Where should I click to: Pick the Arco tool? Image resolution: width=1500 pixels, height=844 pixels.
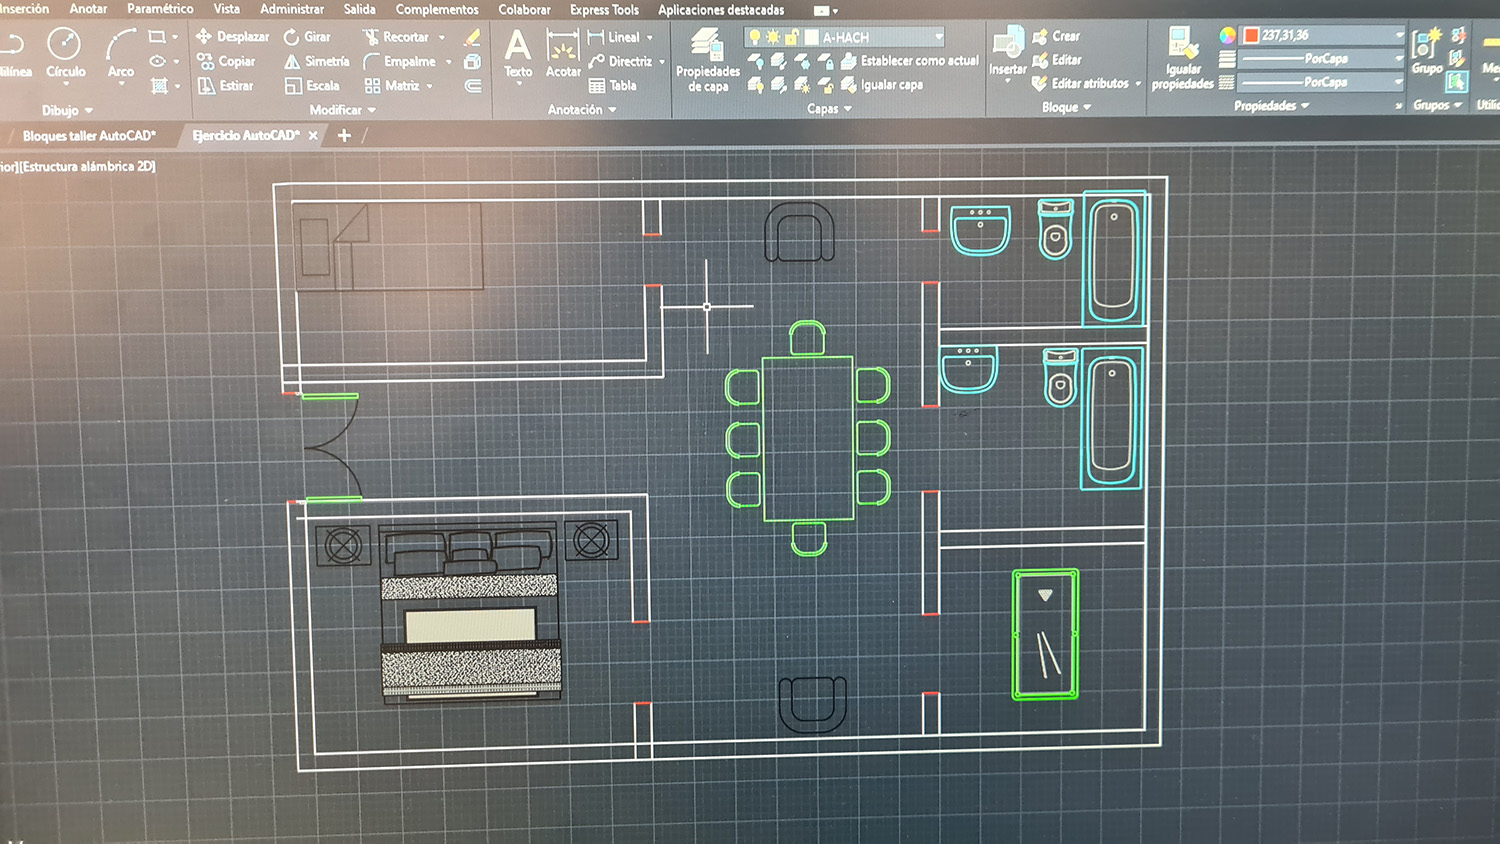(x=121, y=52)
